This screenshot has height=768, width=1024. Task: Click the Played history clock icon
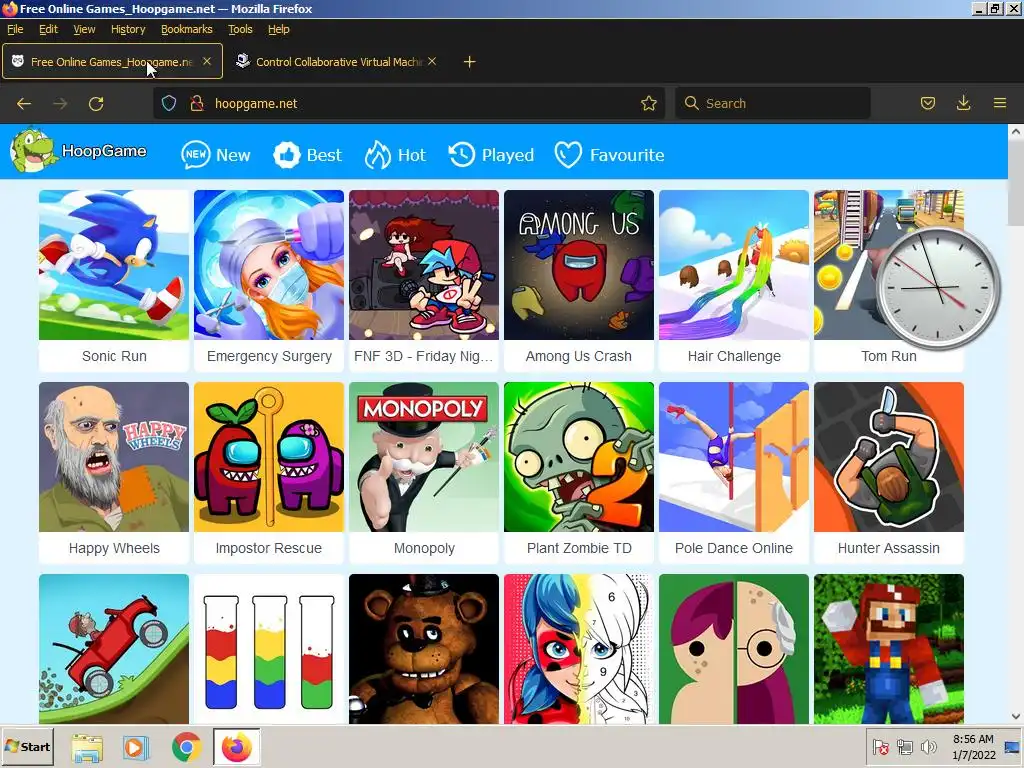[x=462, y=155]
